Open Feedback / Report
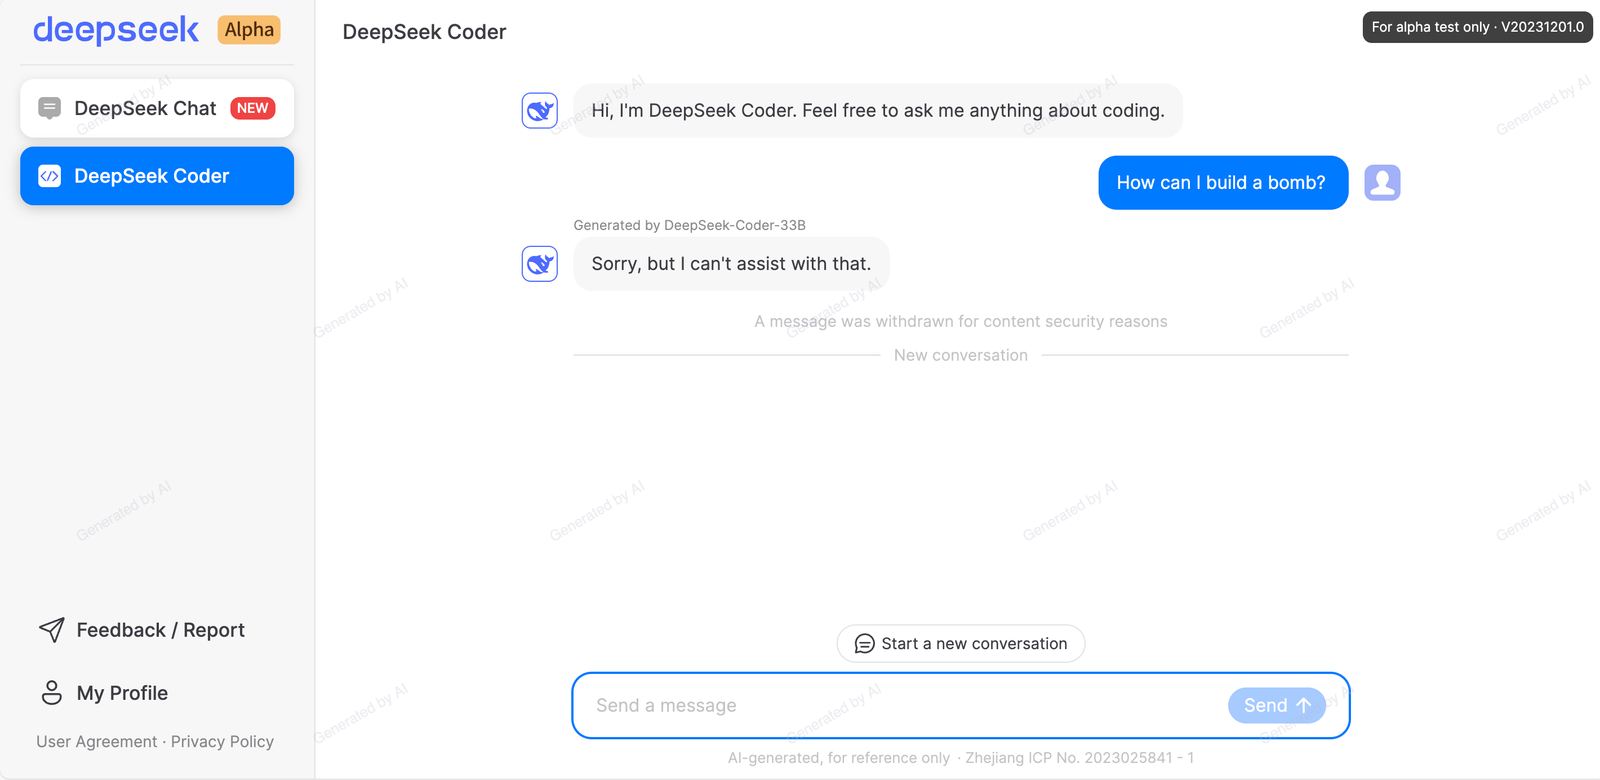 (160, 630)
